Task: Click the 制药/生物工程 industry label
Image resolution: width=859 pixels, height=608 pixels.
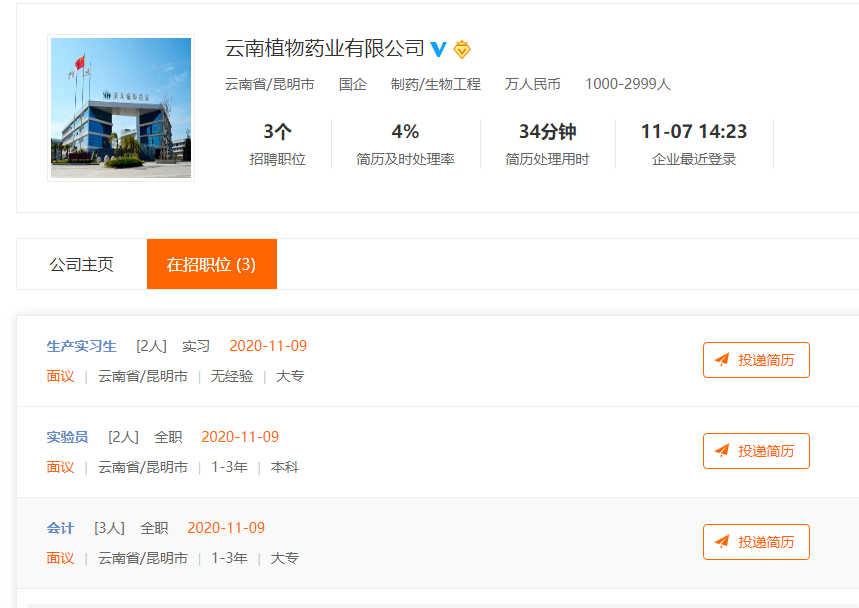Action: click(x=436, y=84)
